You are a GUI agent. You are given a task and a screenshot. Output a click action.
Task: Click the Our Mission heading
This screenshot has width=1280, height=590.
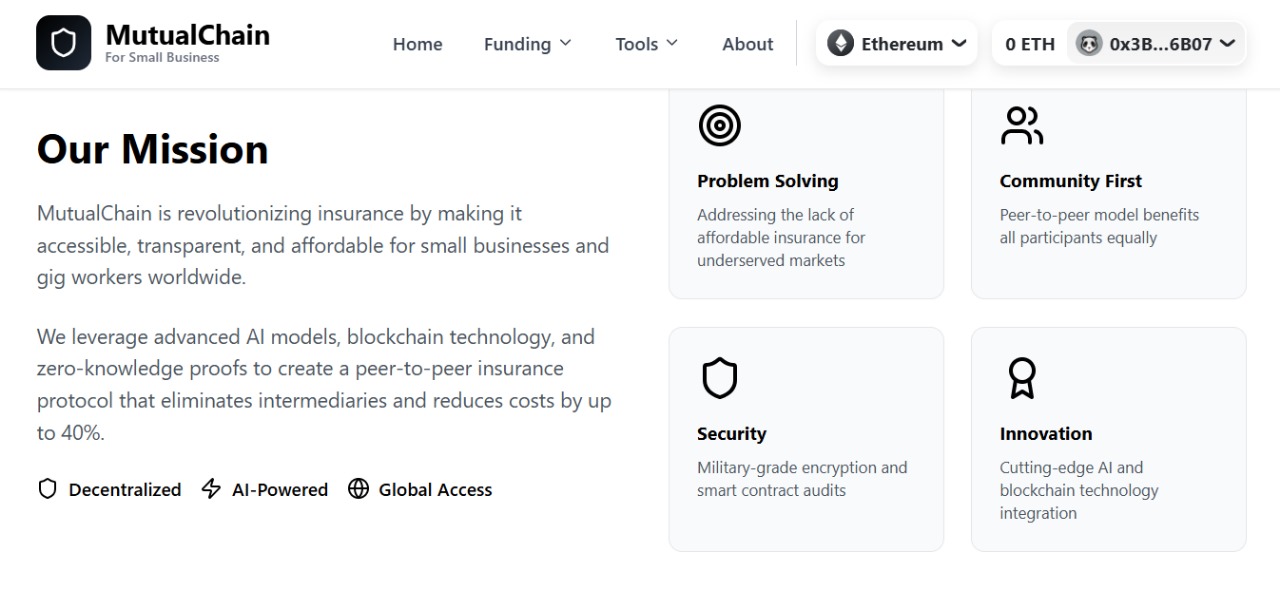152,150
